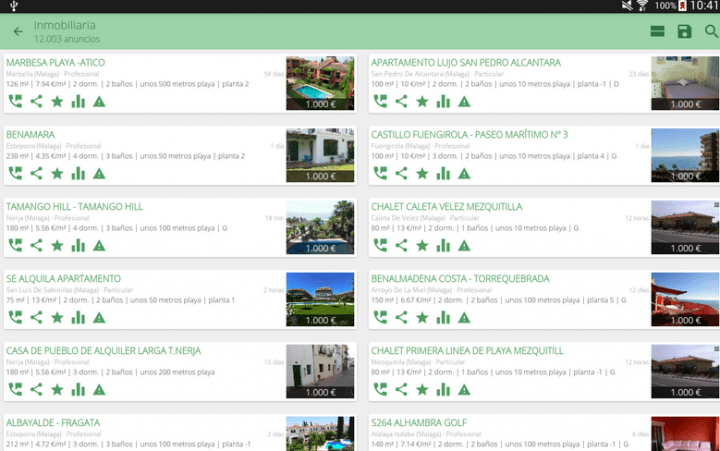Open CASTILLO FUENGIROLA - PASEO MARÍTIMO title
Viewport: 720px width, 451px height.
(469, 135)
